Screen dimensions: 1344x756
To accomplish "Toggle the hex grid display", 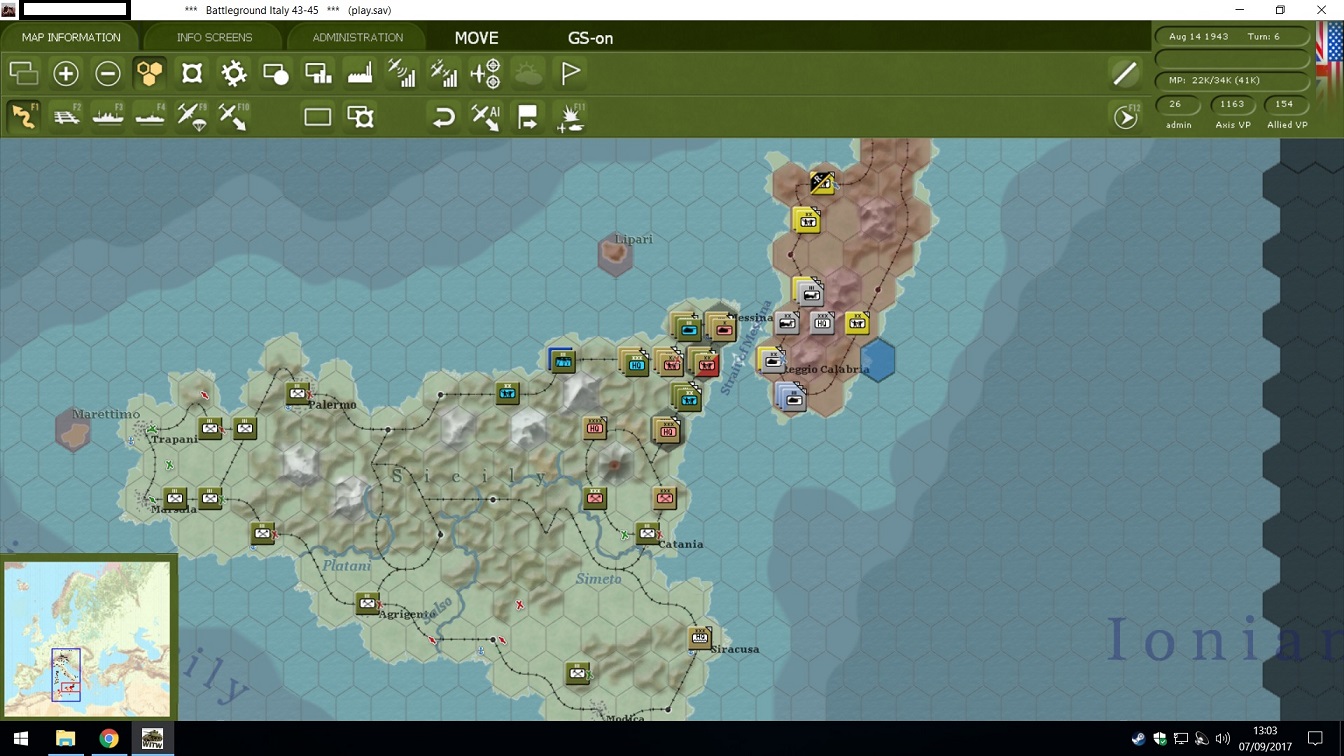I will tap(150, 73).
